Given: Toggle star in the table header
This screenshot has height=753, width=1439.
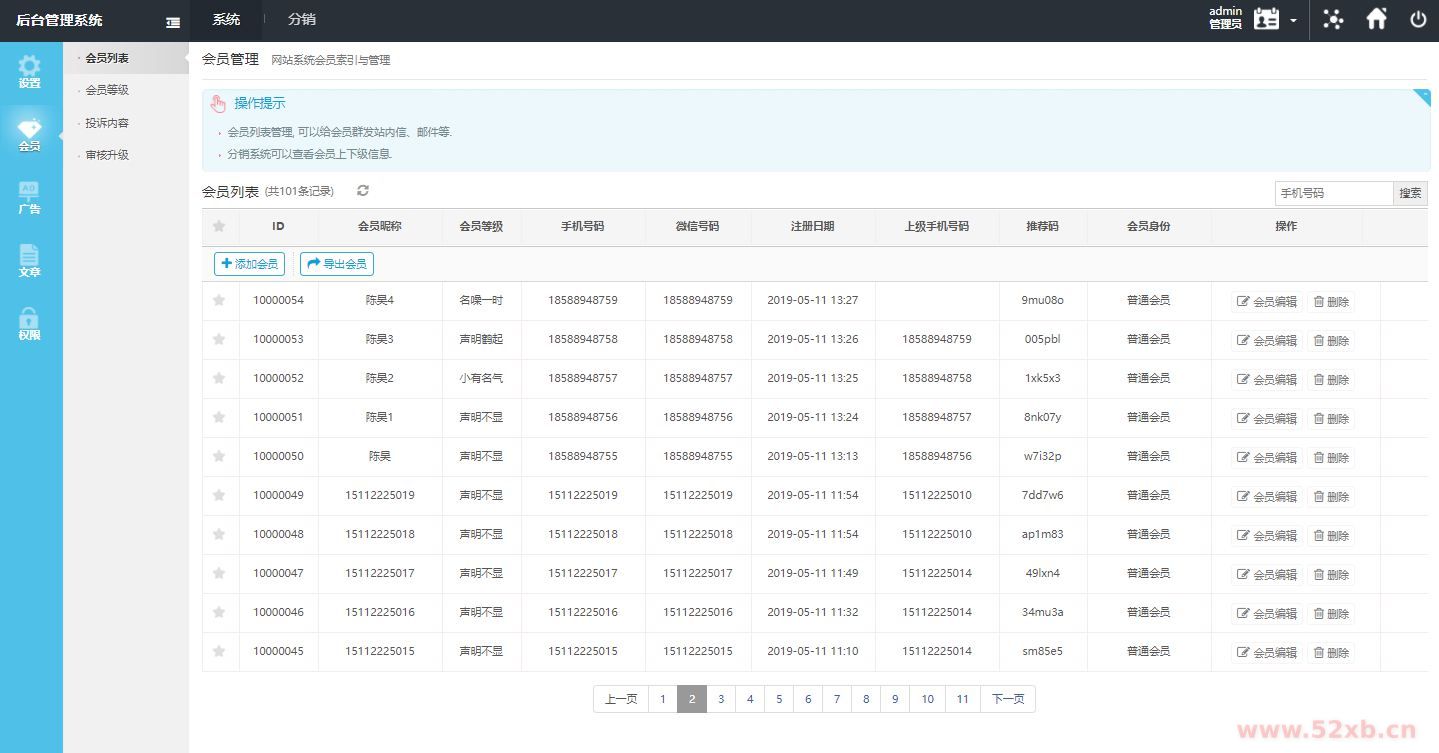Looking at the screenshot, I should pos(219,227).
